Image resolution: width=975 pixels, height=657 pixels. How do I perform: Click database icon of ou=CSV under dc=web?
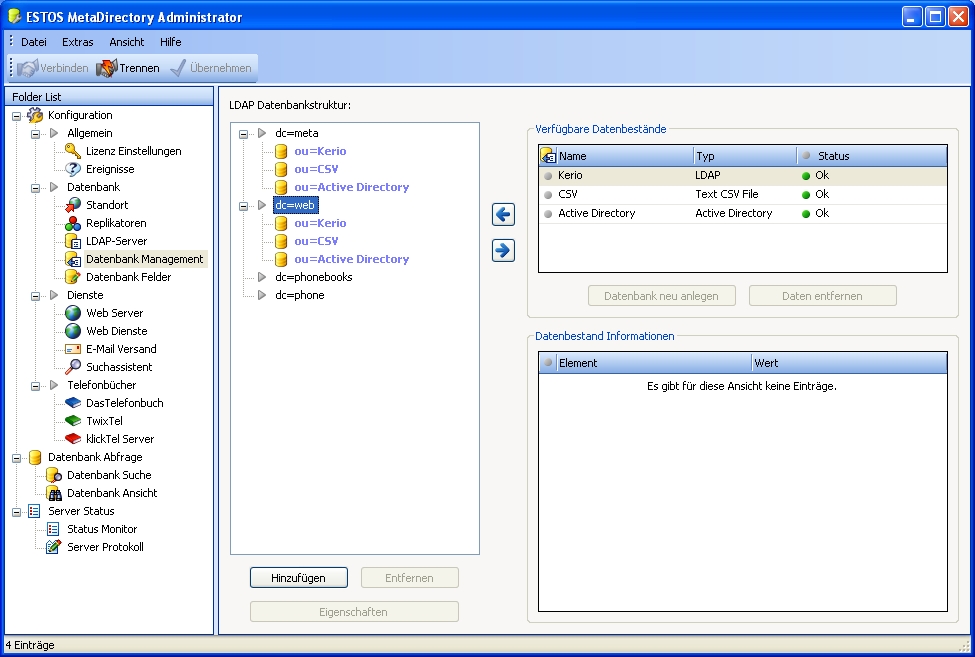(x=281, y=242)
